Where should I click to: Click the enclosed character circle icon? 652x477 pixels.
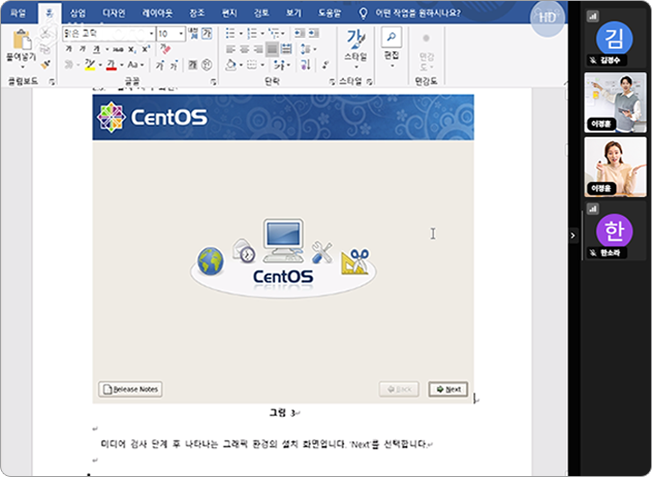pyautogui.click(x=207, y=64)
